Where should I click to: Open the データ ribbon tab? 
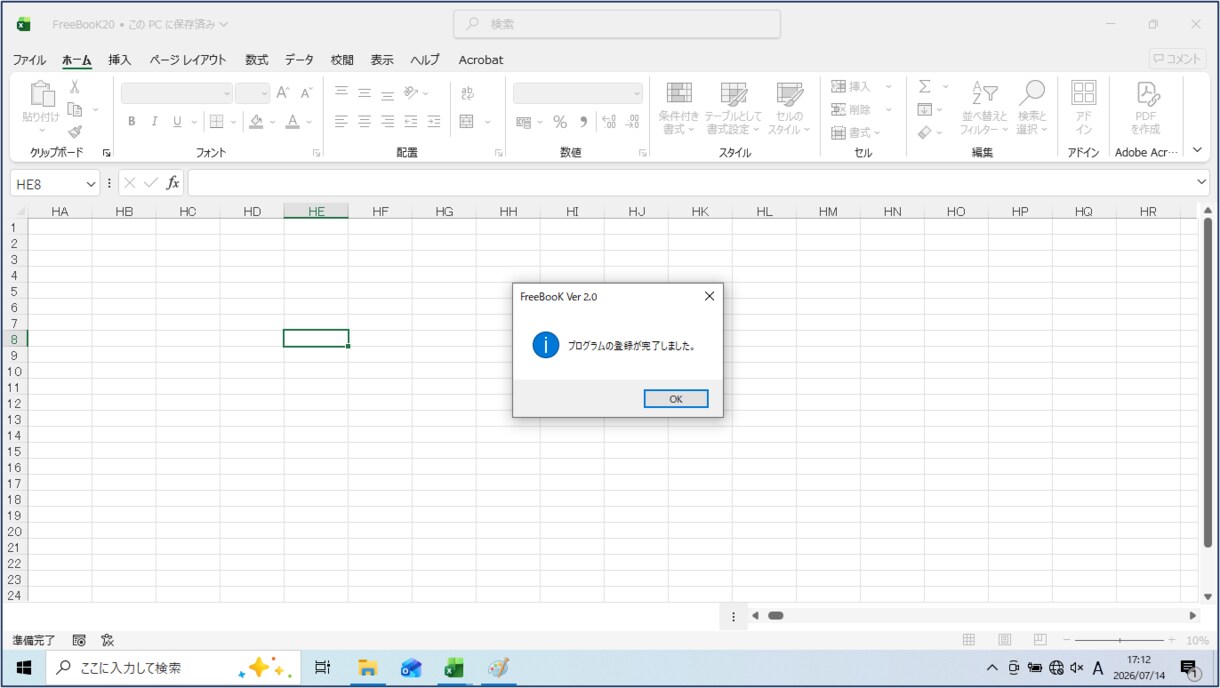pos(299,60)
